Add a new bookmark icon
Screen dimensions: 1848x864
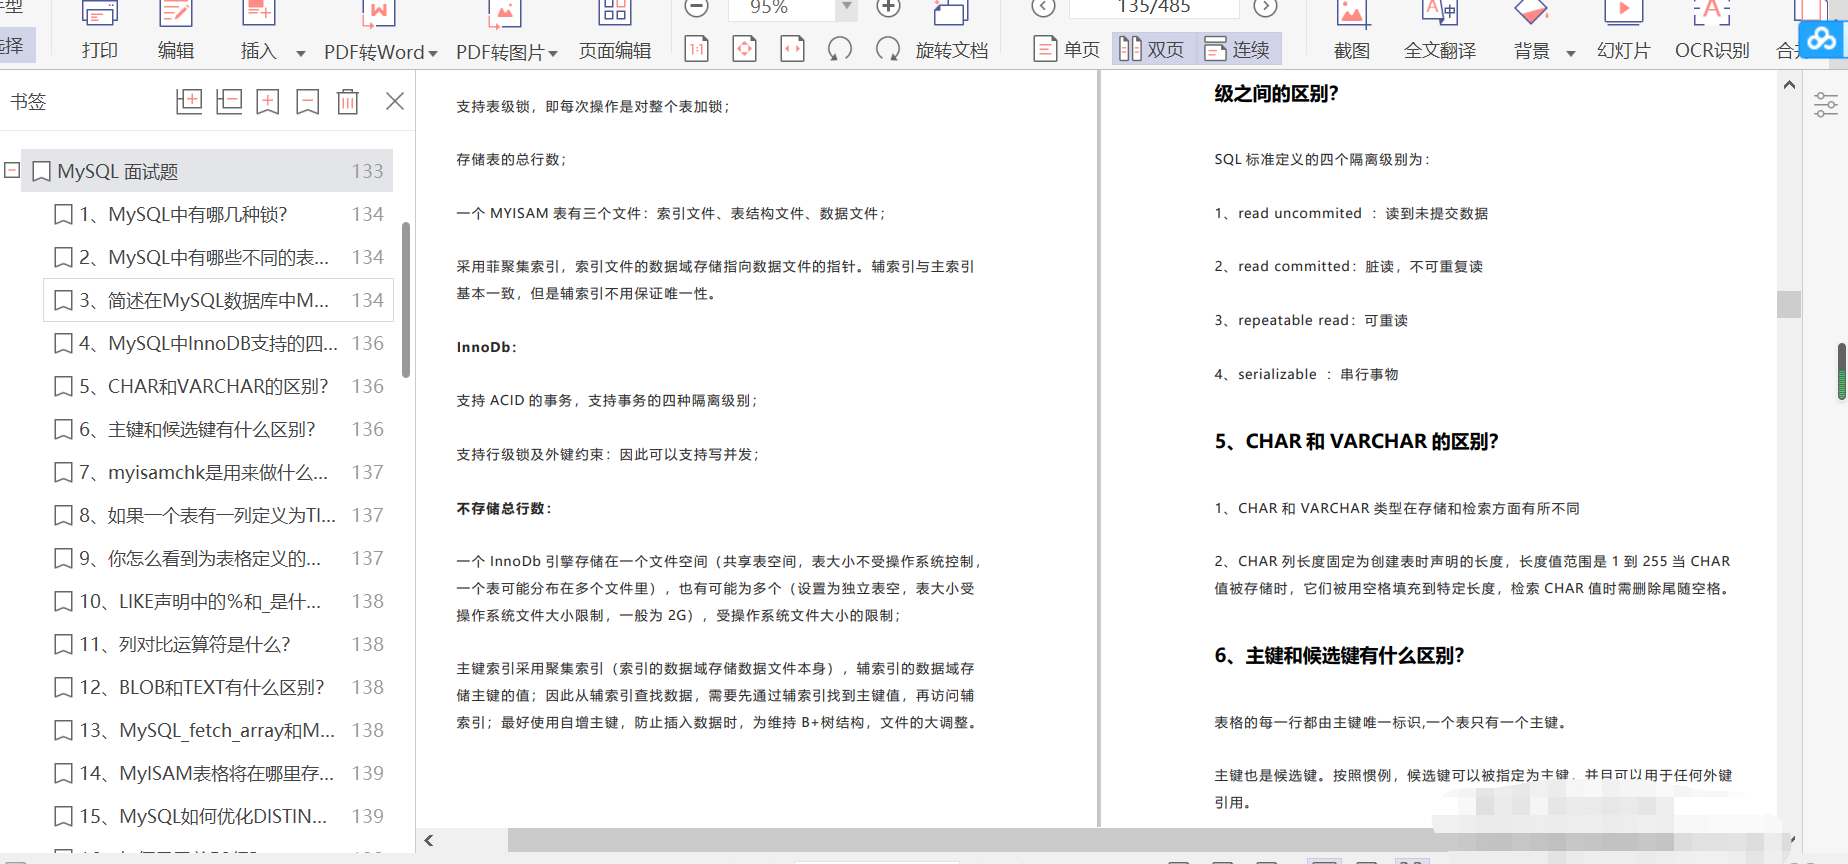click(x=268, y=101)
